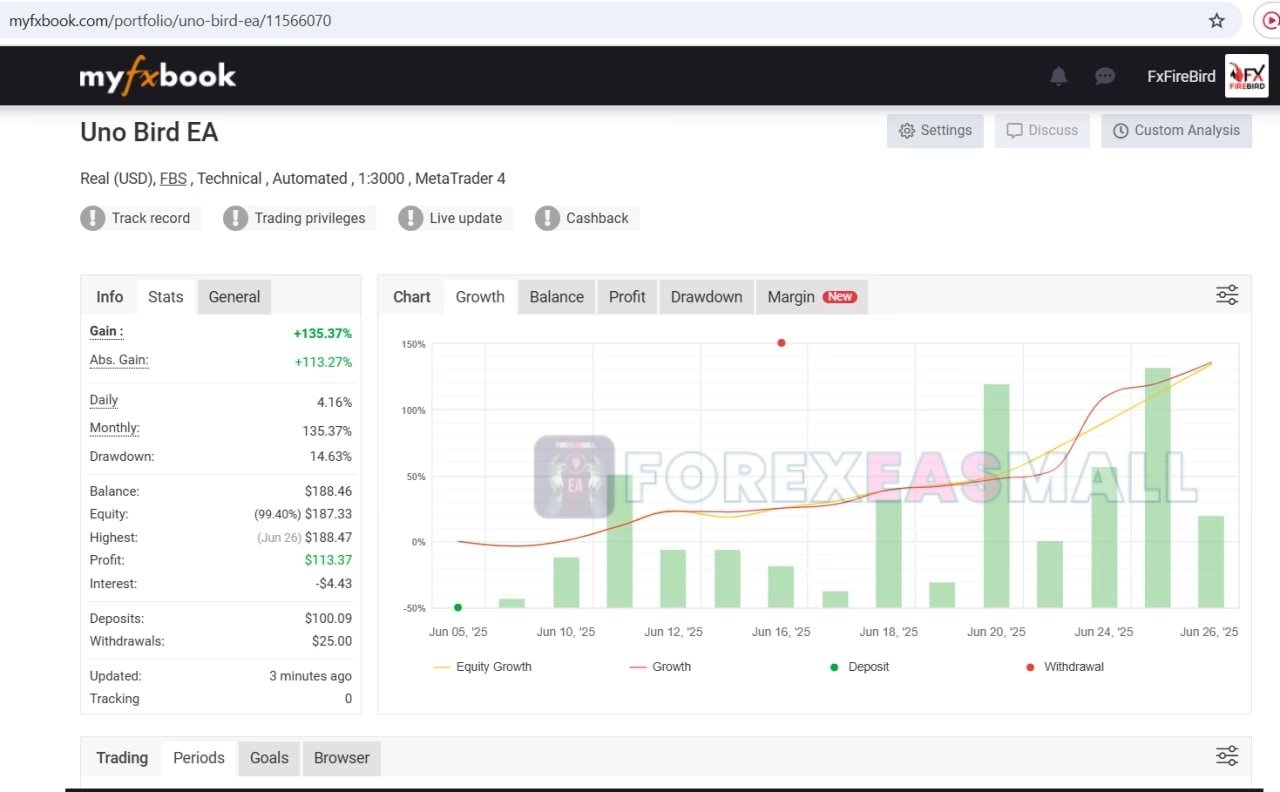The width and height of the screenshot is (1280, 792).
Task: Click the FxFireBird profile avatar
Action: (x=1247, y=76)
